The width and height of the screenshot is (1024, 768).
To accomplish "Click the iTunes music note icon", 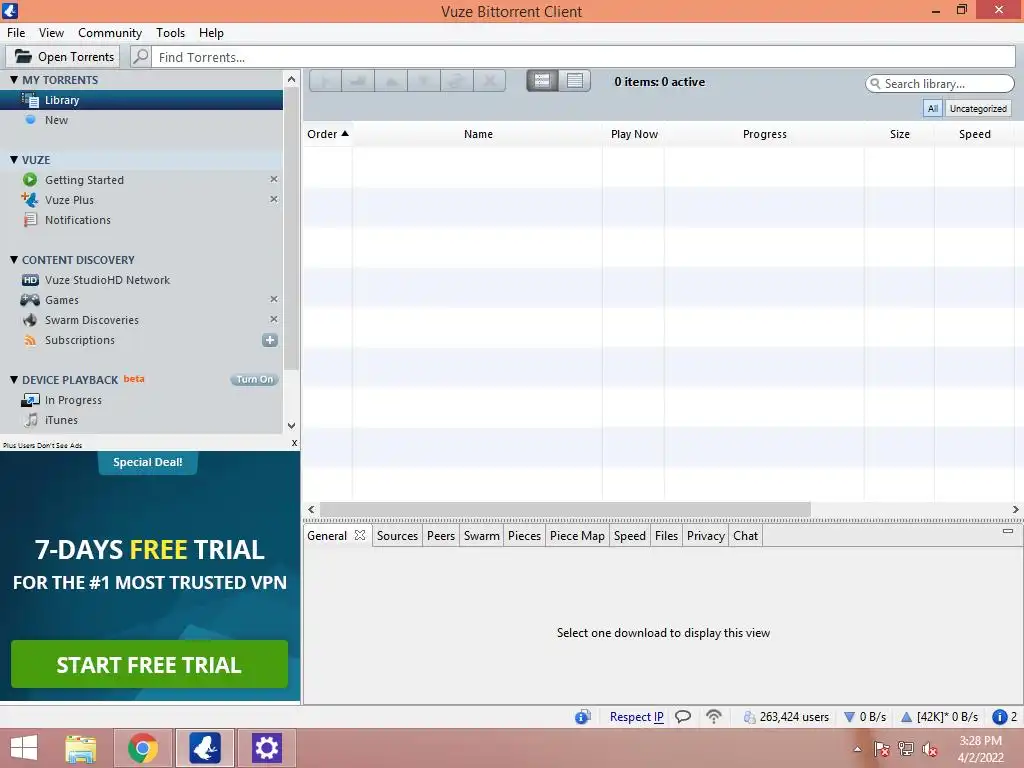I will 30,419.
